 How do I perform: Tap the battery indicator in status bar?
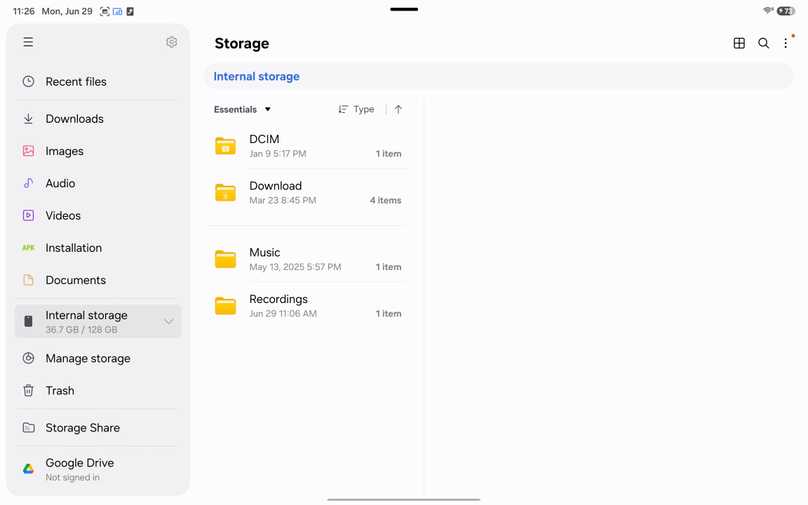[x=786, y=11]
